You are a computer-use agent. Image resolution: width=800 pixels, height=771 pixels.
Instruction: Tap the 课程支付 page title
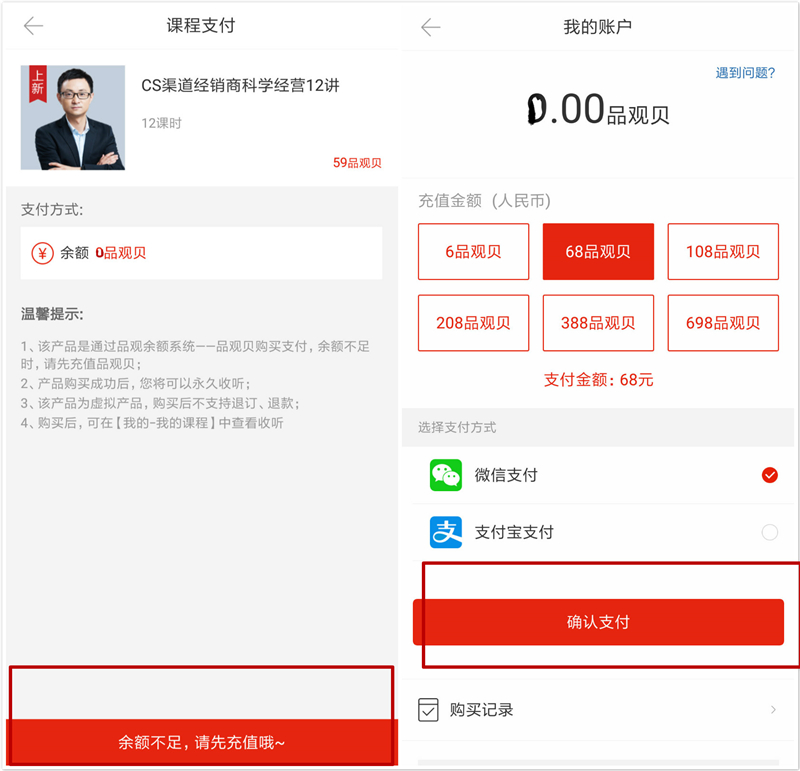point(201,26)
